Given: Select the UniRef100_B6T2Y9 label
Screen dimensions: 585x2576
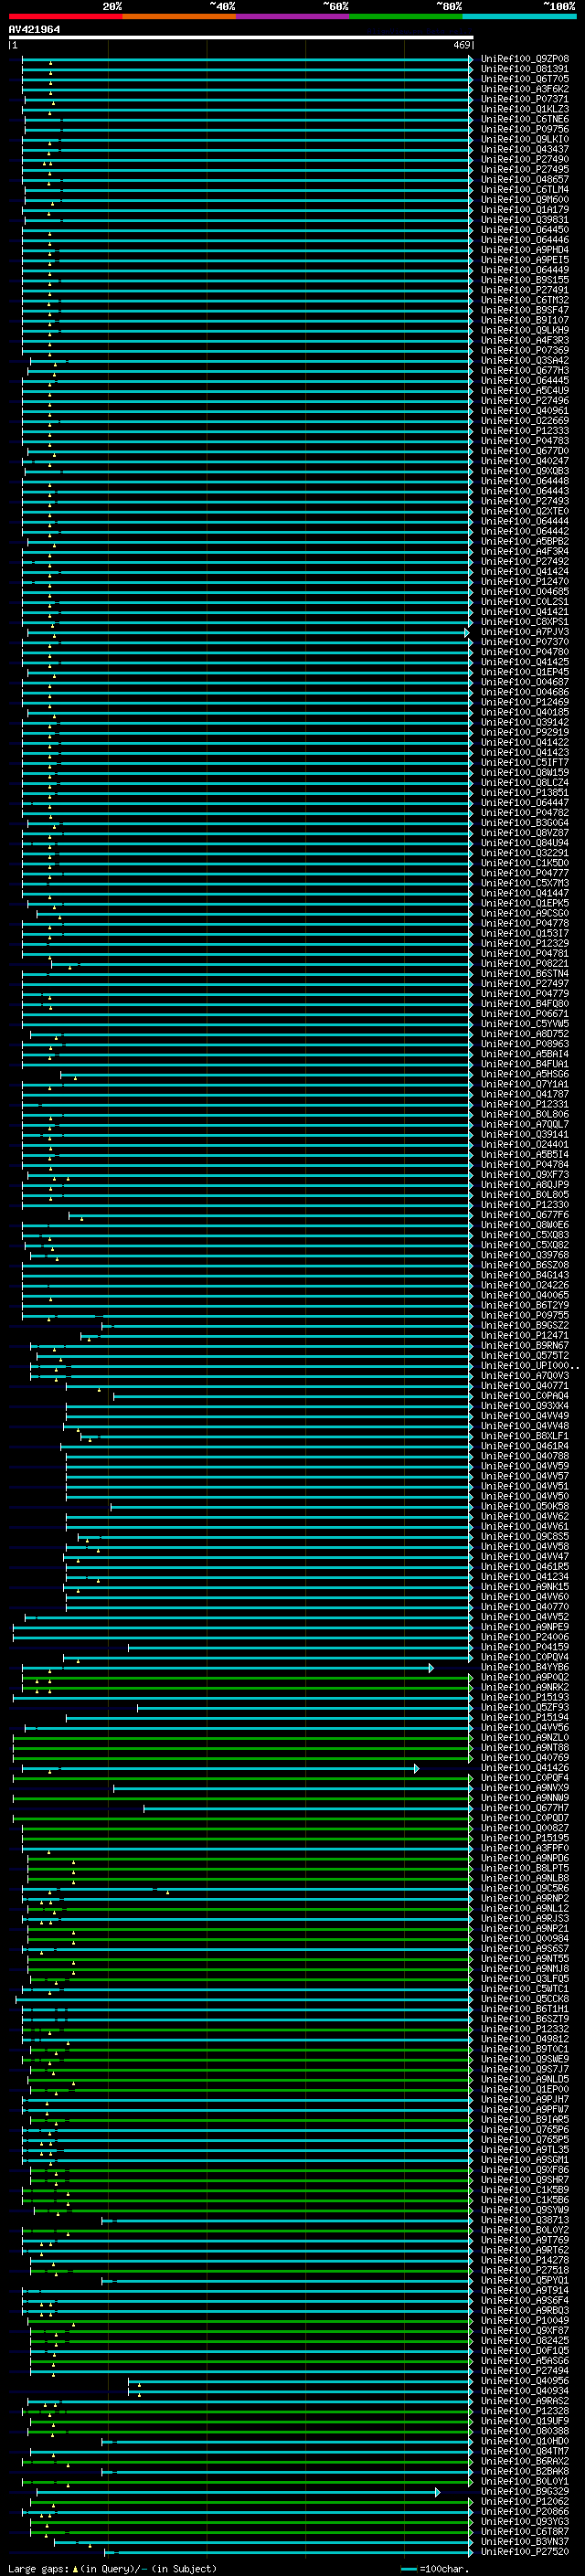Looking at the screenshot, I should [x=524, y=1305].
